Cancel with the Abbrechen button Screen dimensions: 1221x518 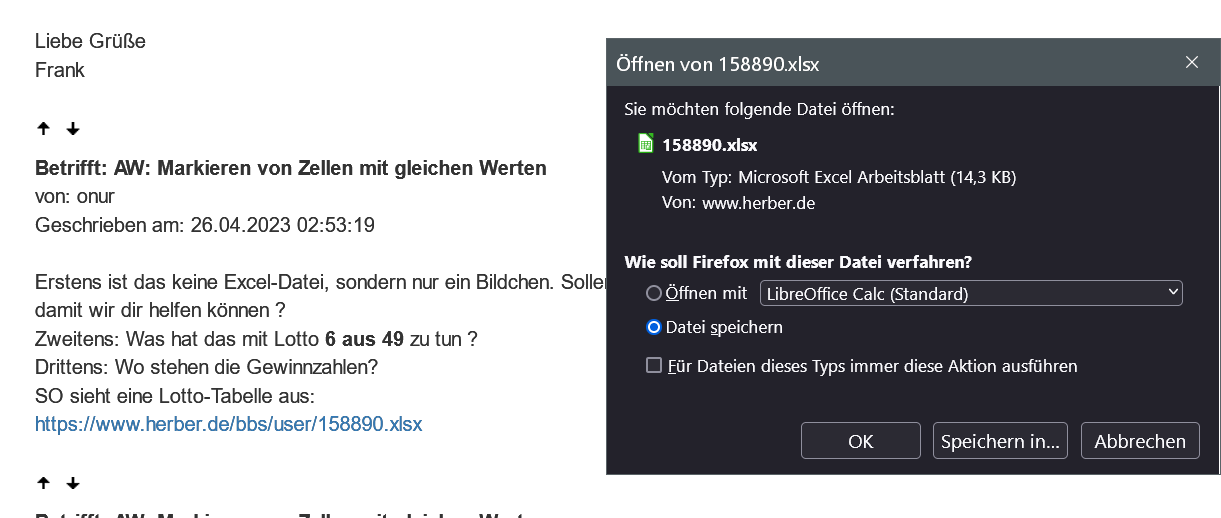(1140, 441)
